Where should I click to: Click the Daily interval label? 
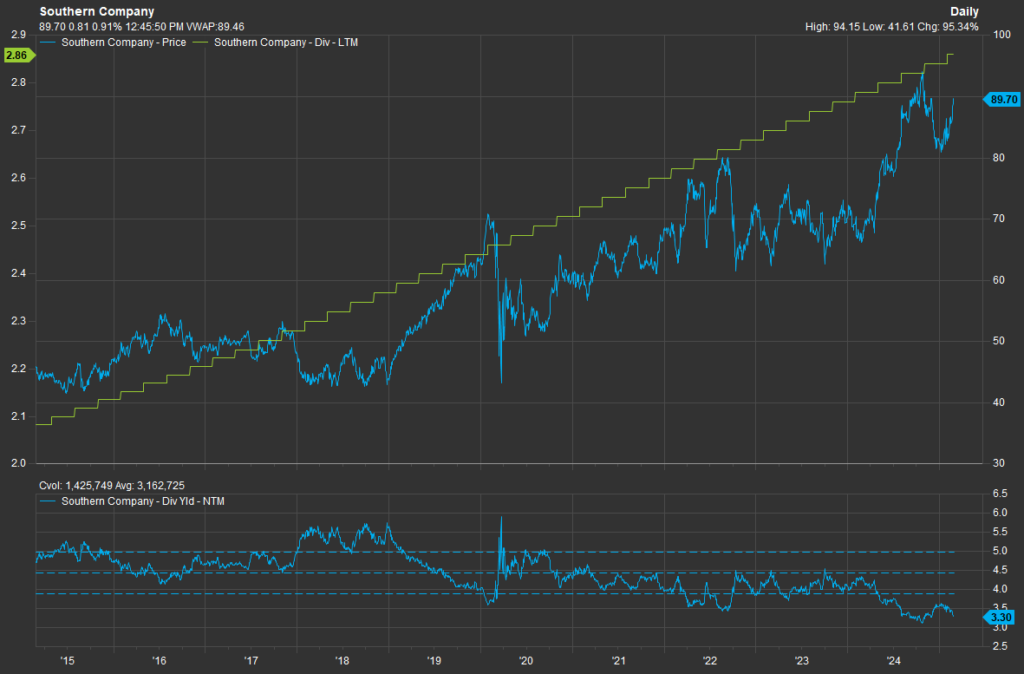[964, 12]
